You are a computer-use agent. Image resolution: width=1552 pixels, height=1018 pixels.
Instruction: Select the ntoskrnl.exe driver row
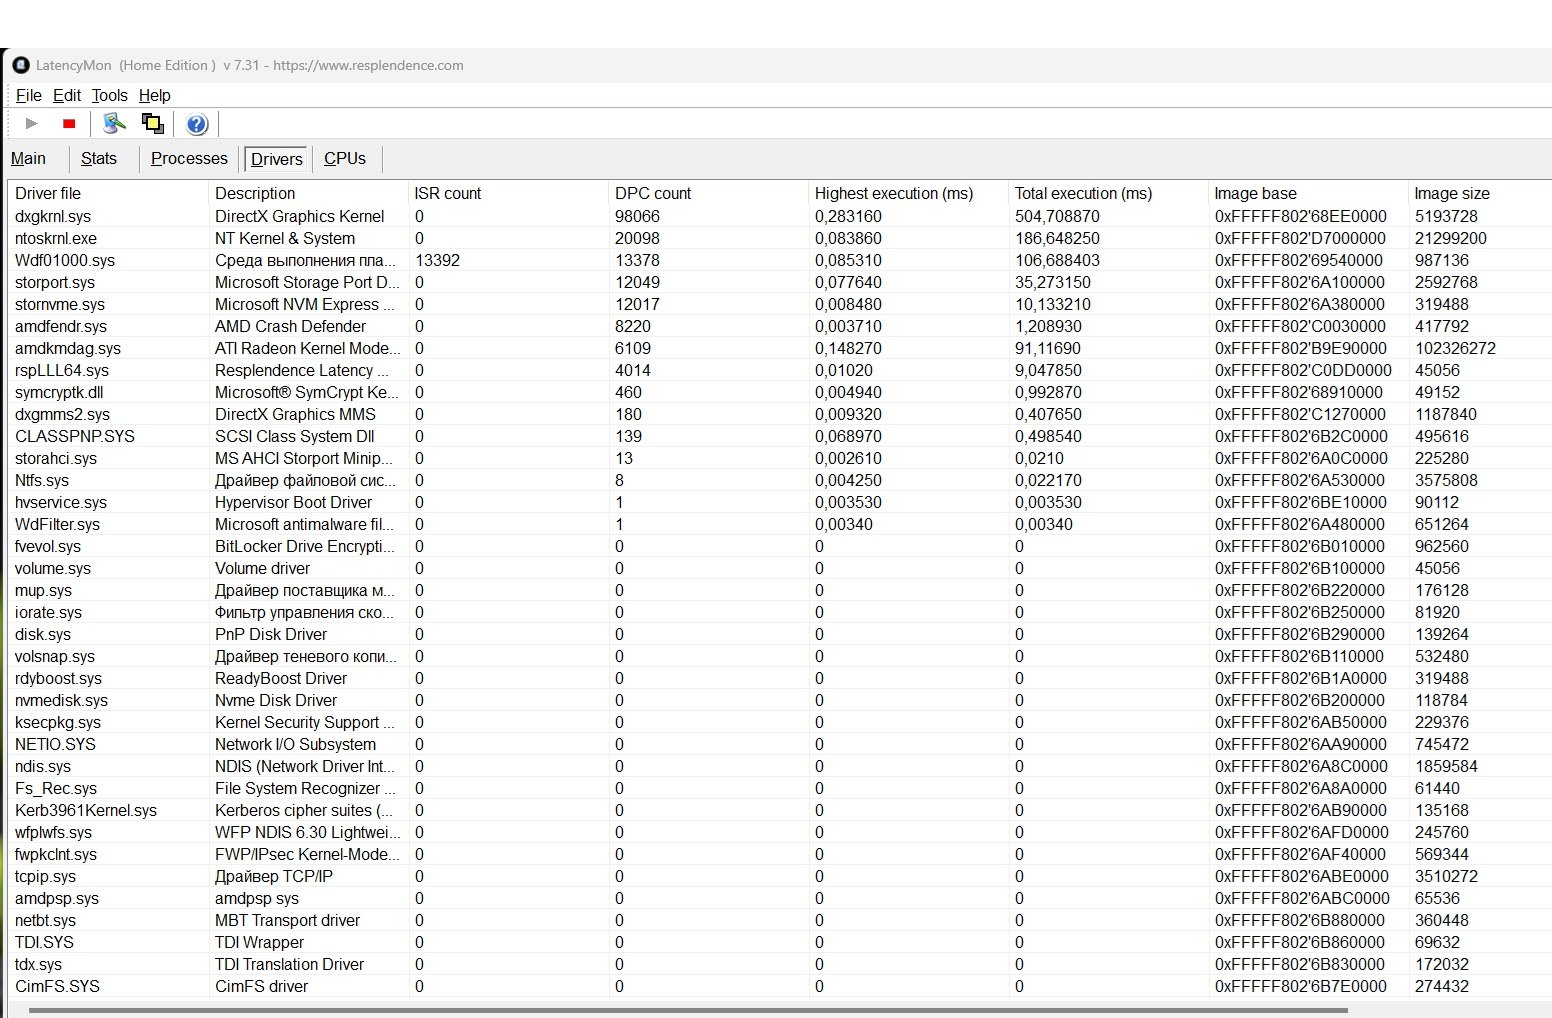coord(780,238)
